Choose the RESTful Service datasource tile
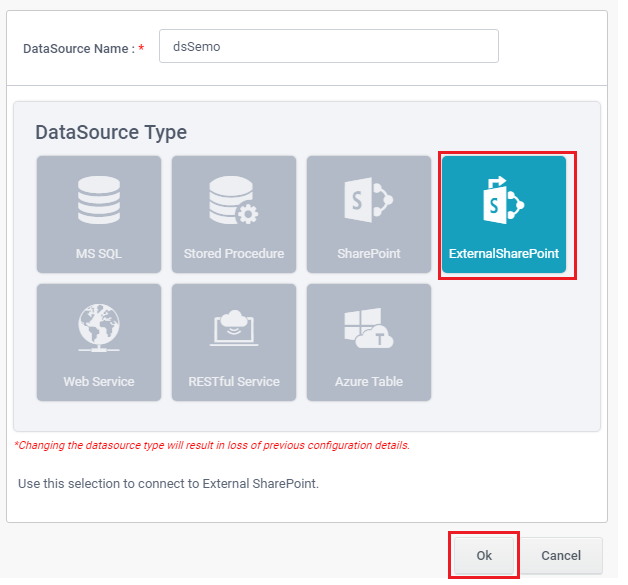This screenshot has height=585, width=628. pos(234,342)
